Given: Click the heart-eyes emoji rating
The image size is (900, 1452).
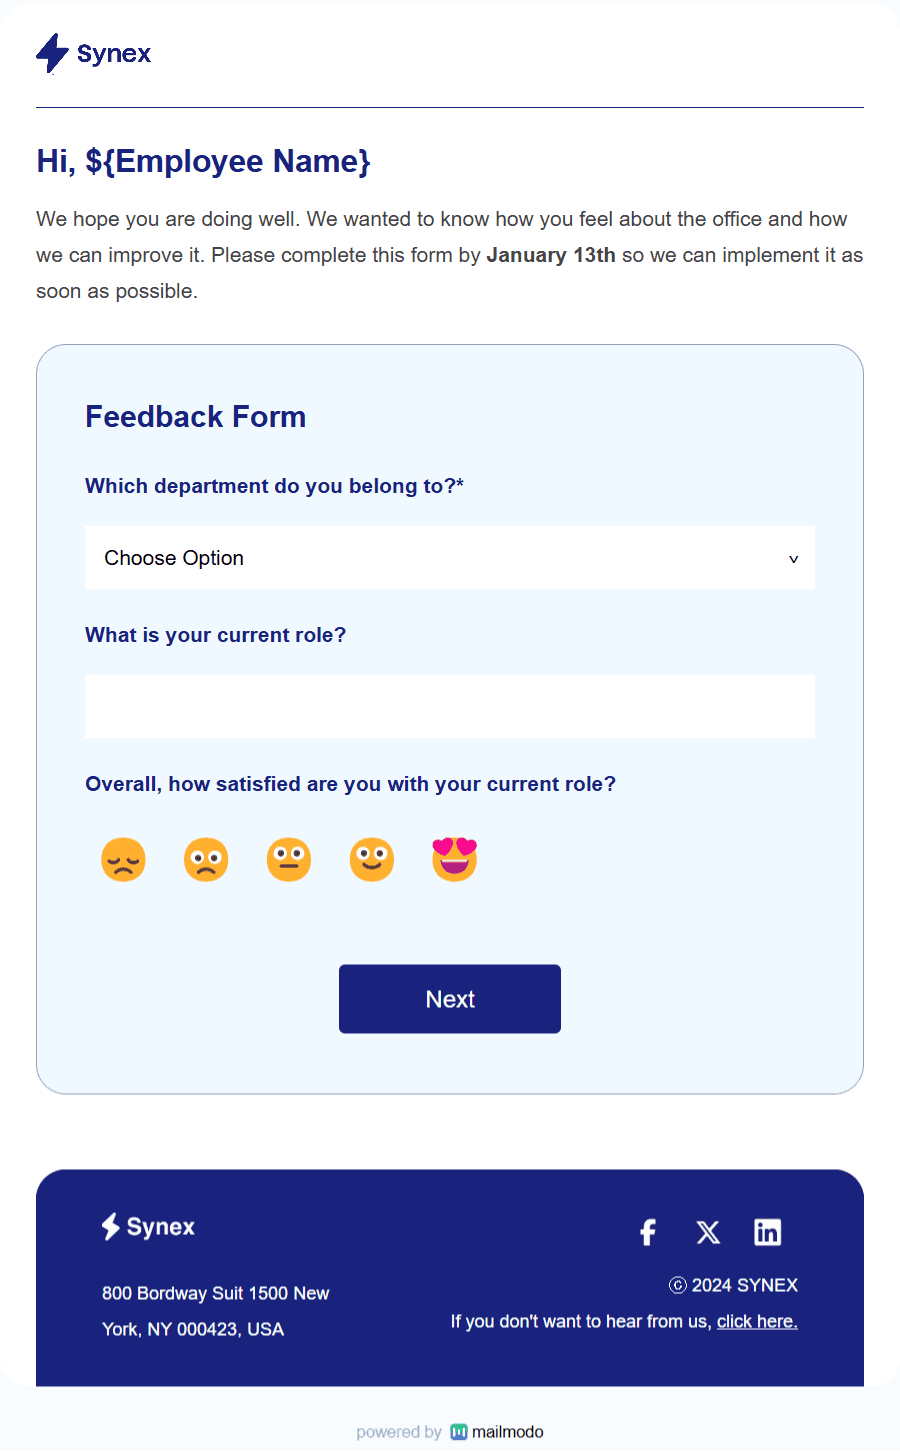Looking at the screenshot, I should click(x=455, y=859).
